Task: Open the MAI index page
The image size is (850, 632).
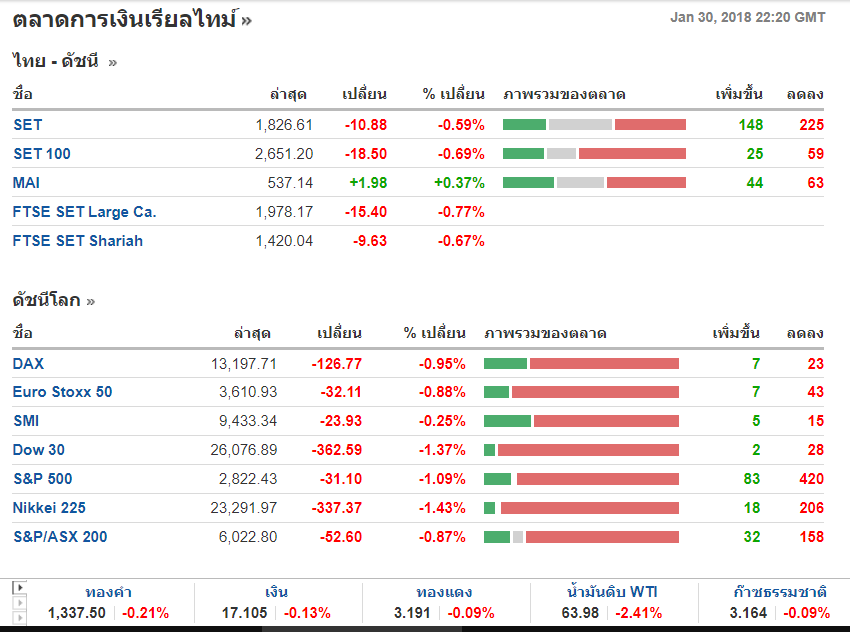Action: click(x=26, y=183)
